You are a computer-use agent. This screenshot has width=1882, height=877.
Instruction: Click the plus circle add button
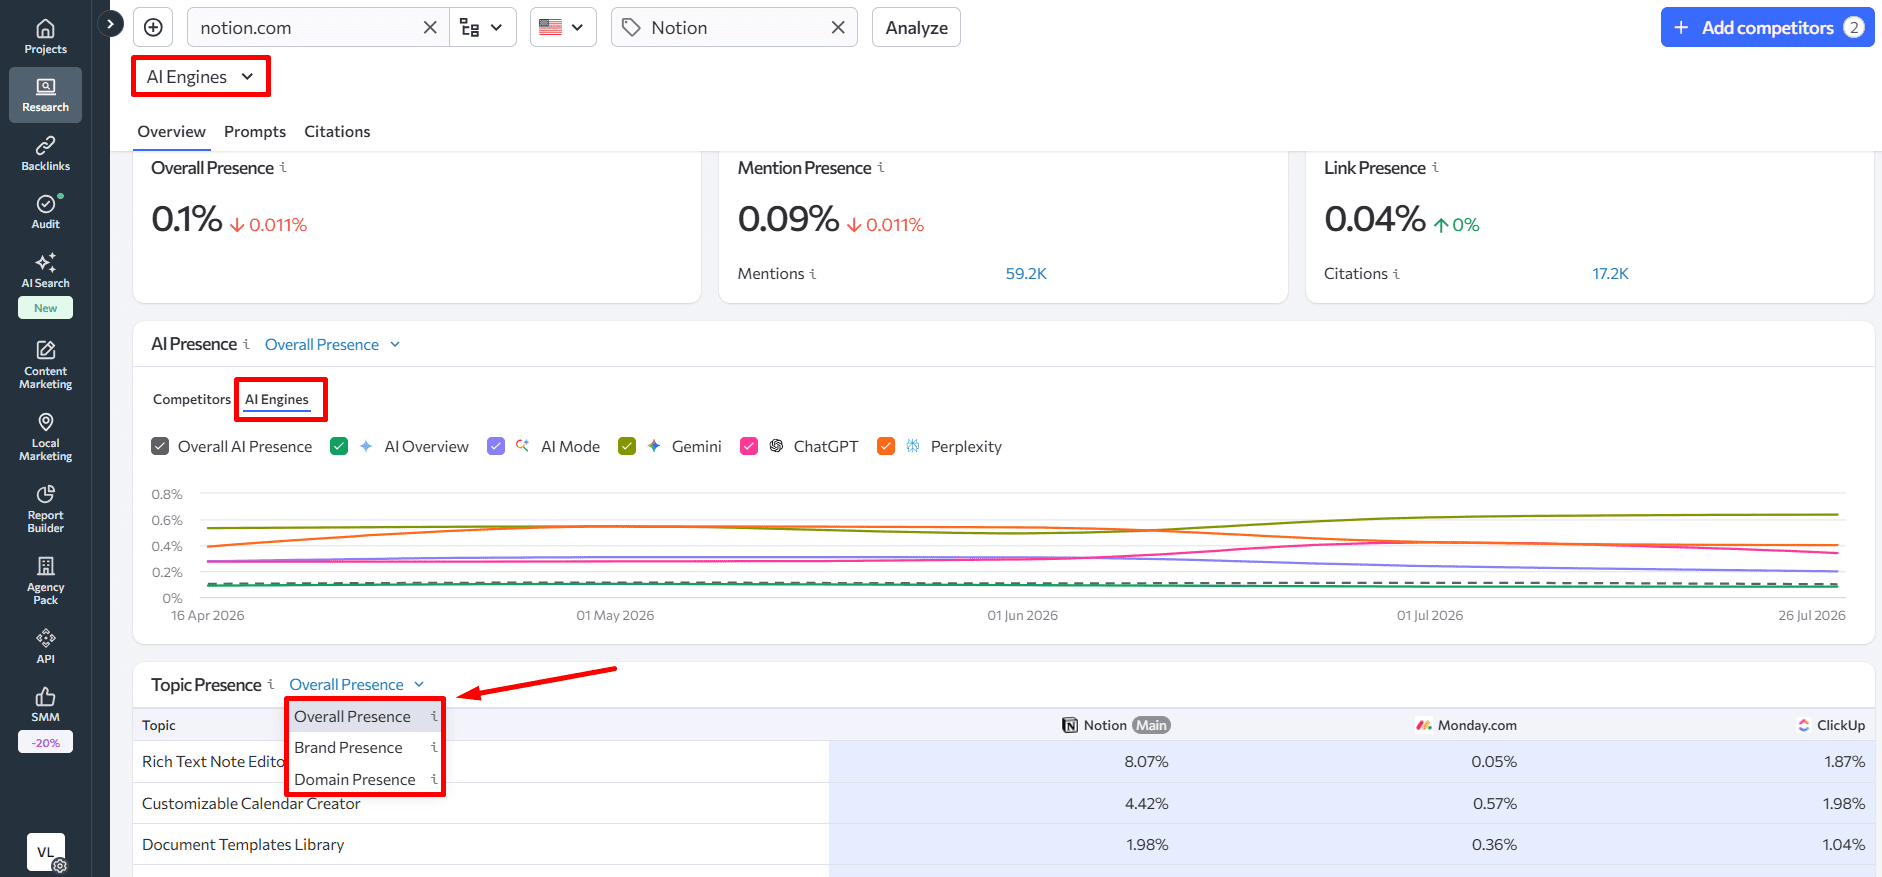pyautogui.click(x=153, y=27)
